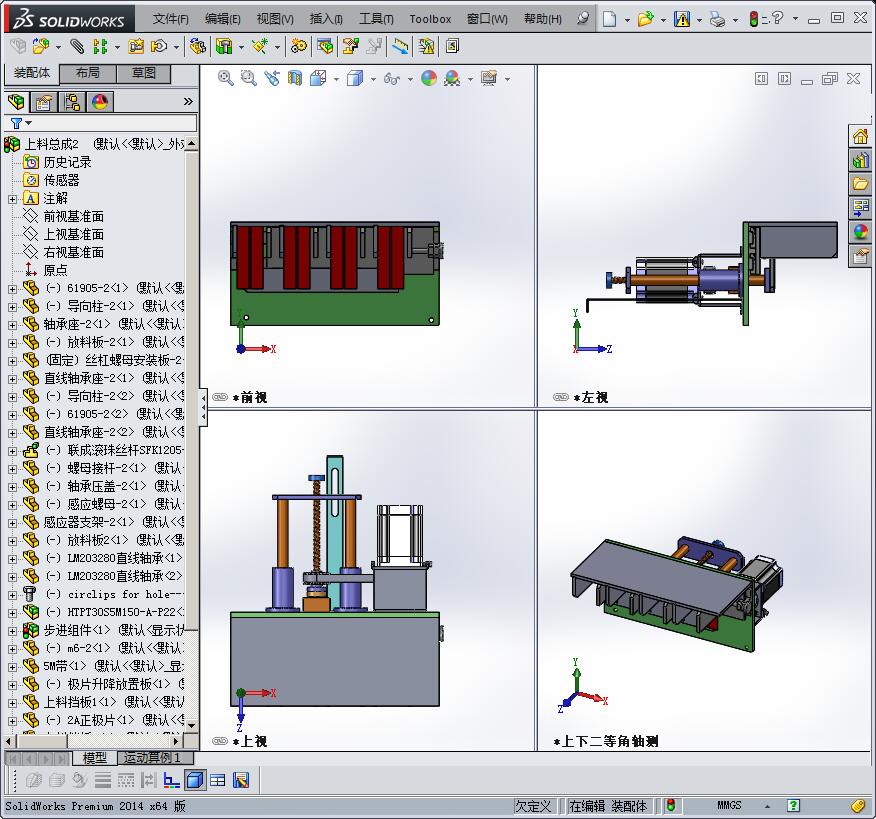Open the DisplayManager colored sphere tab icon
This screenshot has height=819, width=876.
tap(97, 101)
